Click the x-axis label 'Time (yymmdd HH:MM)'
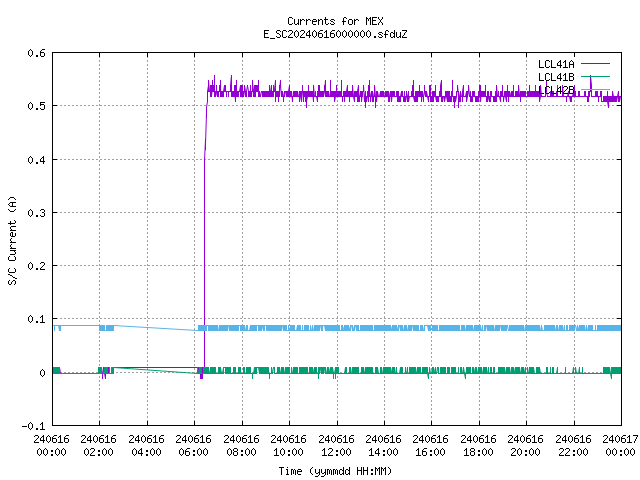 coord(335,471)
